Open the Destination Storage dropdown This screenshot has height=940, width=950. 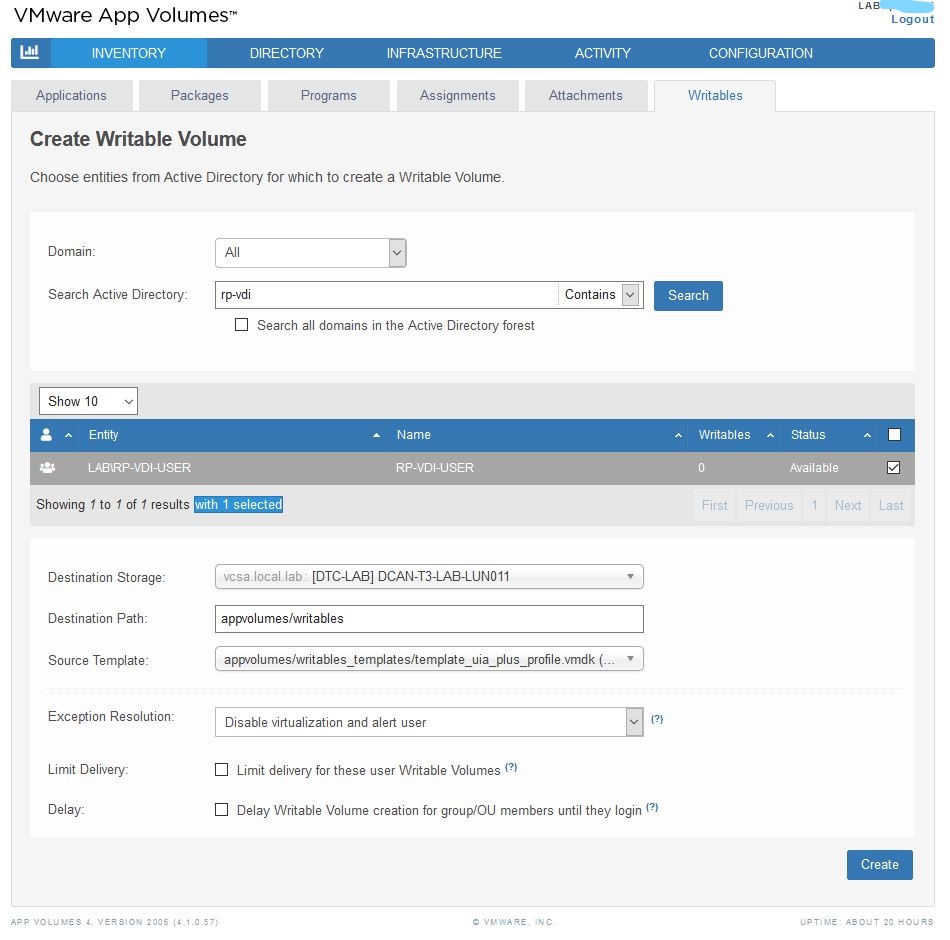pos(429,576)
